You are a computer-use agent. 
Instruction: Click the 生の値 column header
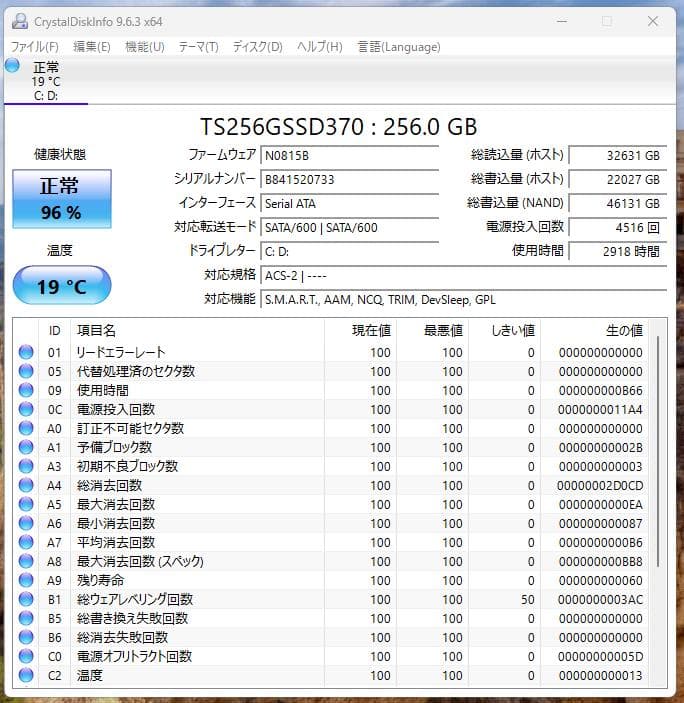(x=594, y=331)
